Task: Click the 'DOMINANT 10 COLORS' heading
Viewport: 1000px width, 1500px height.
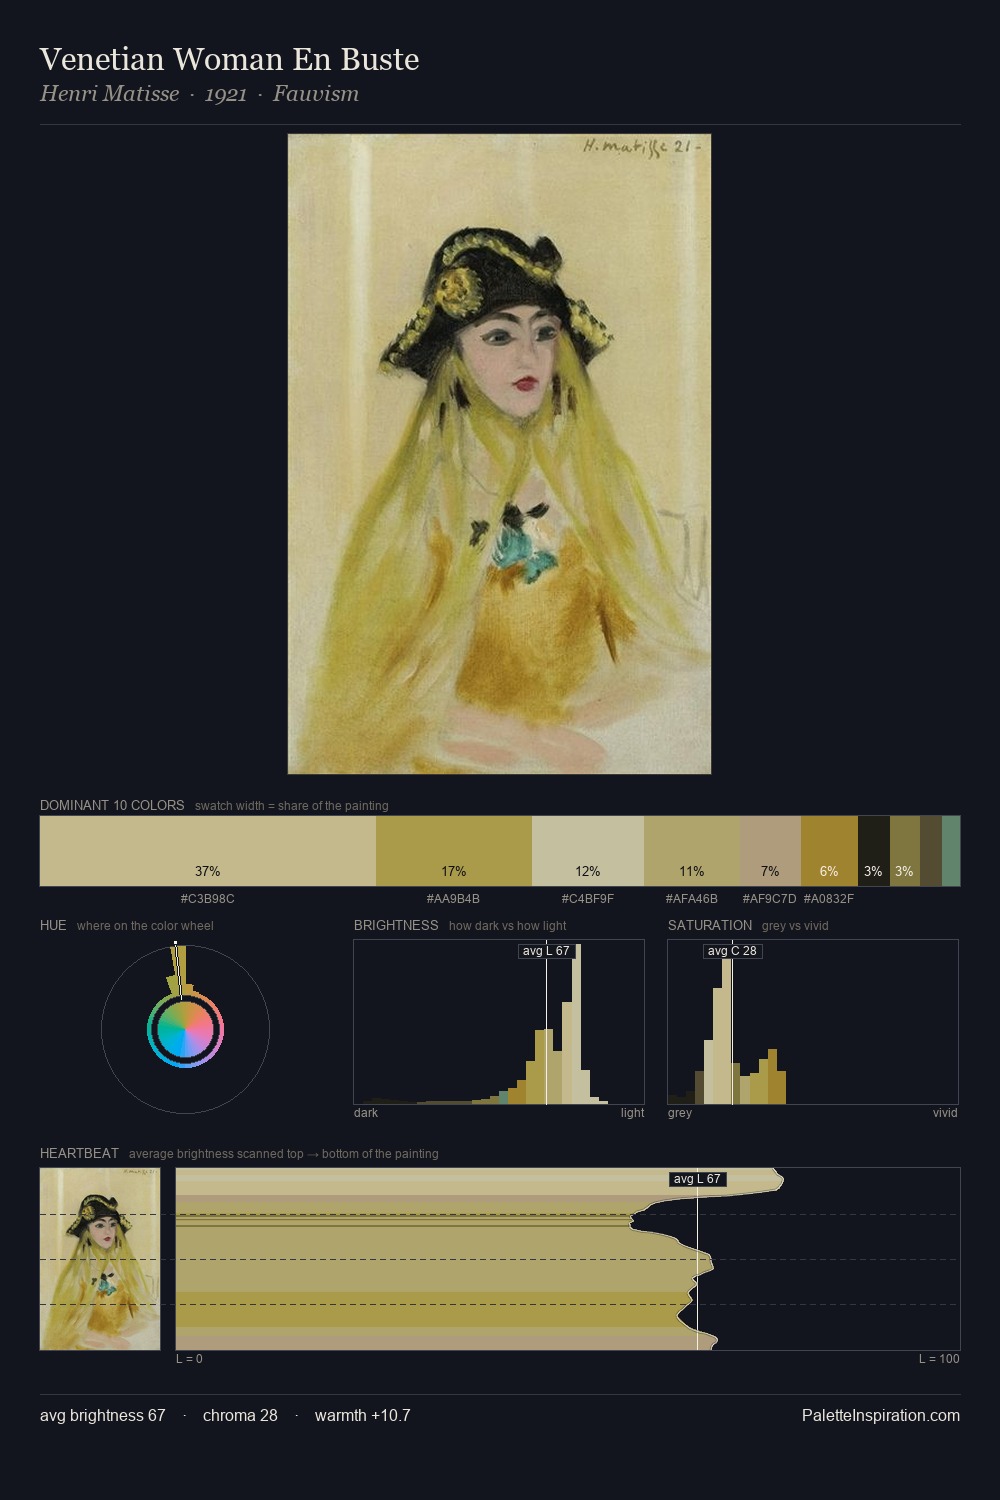Action: pyautogui.click(x=112, y=805)
